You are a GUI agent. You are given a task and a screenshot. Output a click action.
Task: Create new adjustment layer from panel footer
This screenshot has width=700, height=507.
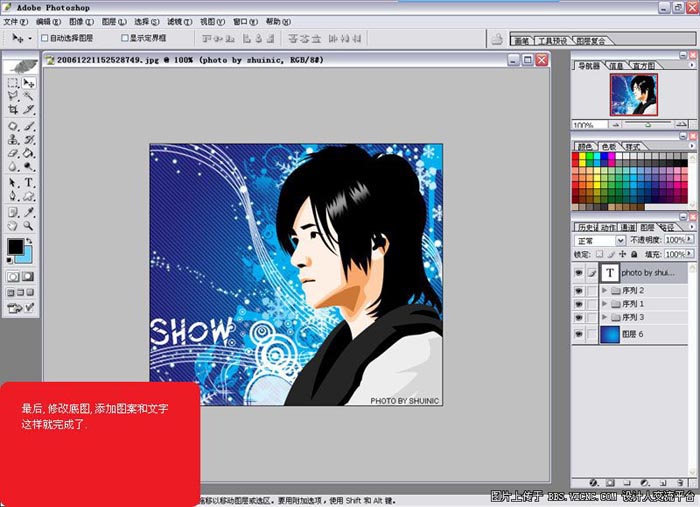tap(644, 482)
